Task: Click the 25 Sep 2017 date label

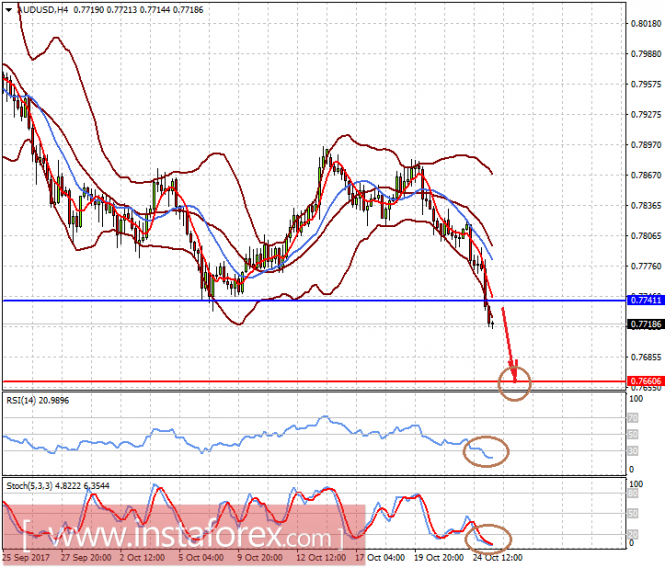Action: point(27,557)
